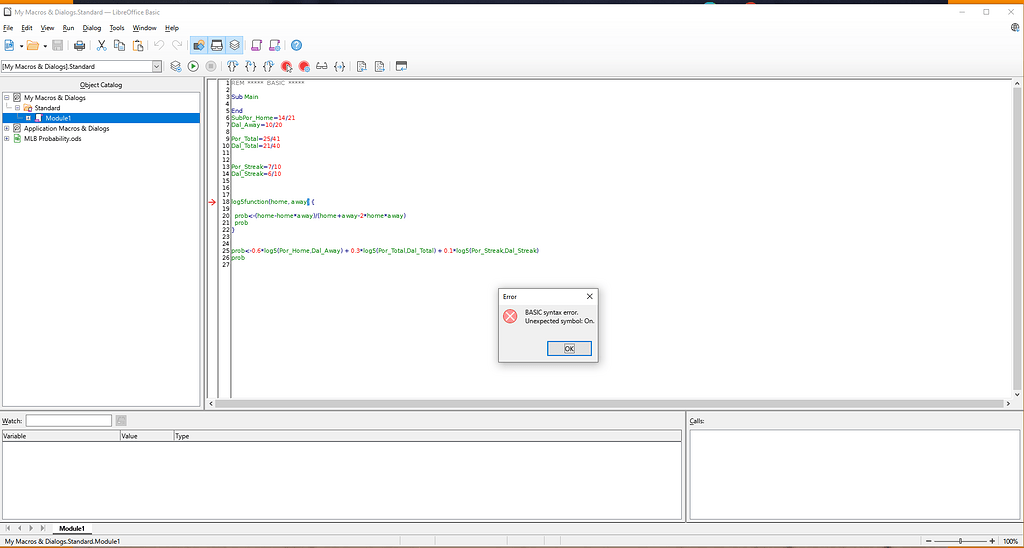Viewport: 1024px width, 548px height.
Task: Expand Application Macros & Dialogs node
Action: pyautogui.click(x=7, y=129)
